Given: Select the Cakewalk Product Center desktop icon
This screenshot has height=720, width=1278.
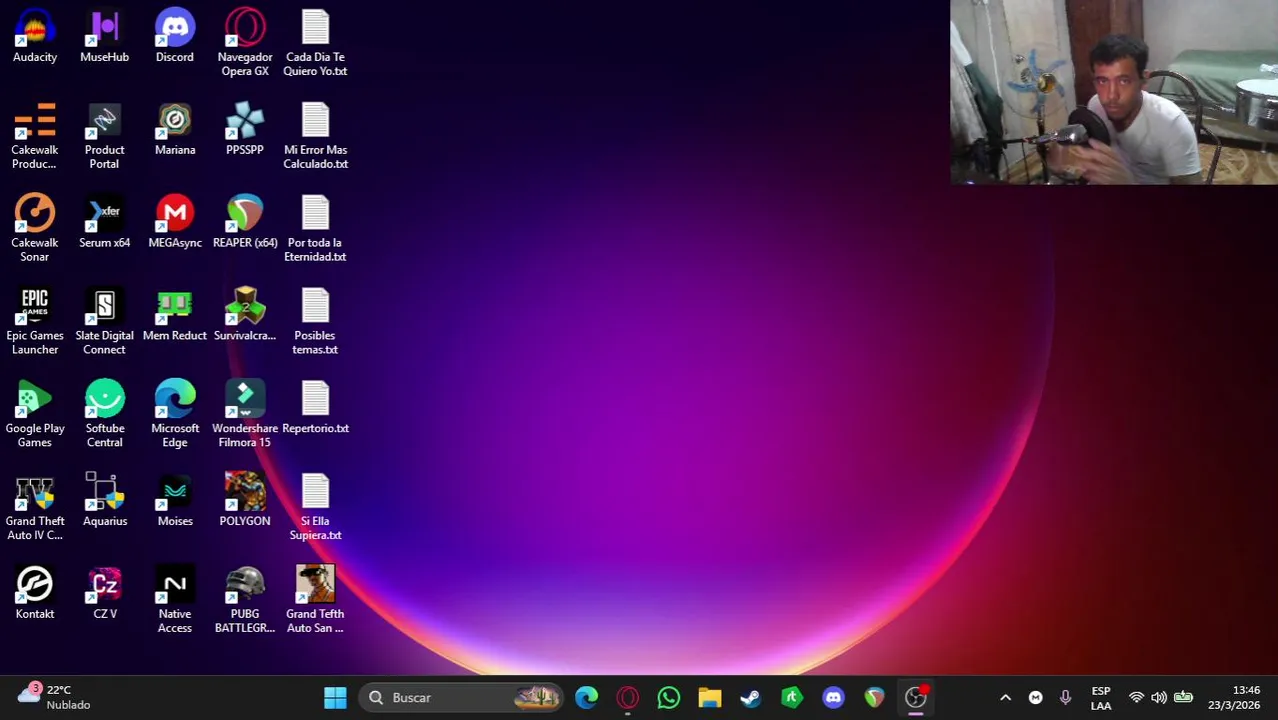Looking at the screenshot, I should [x=35, y=136].
